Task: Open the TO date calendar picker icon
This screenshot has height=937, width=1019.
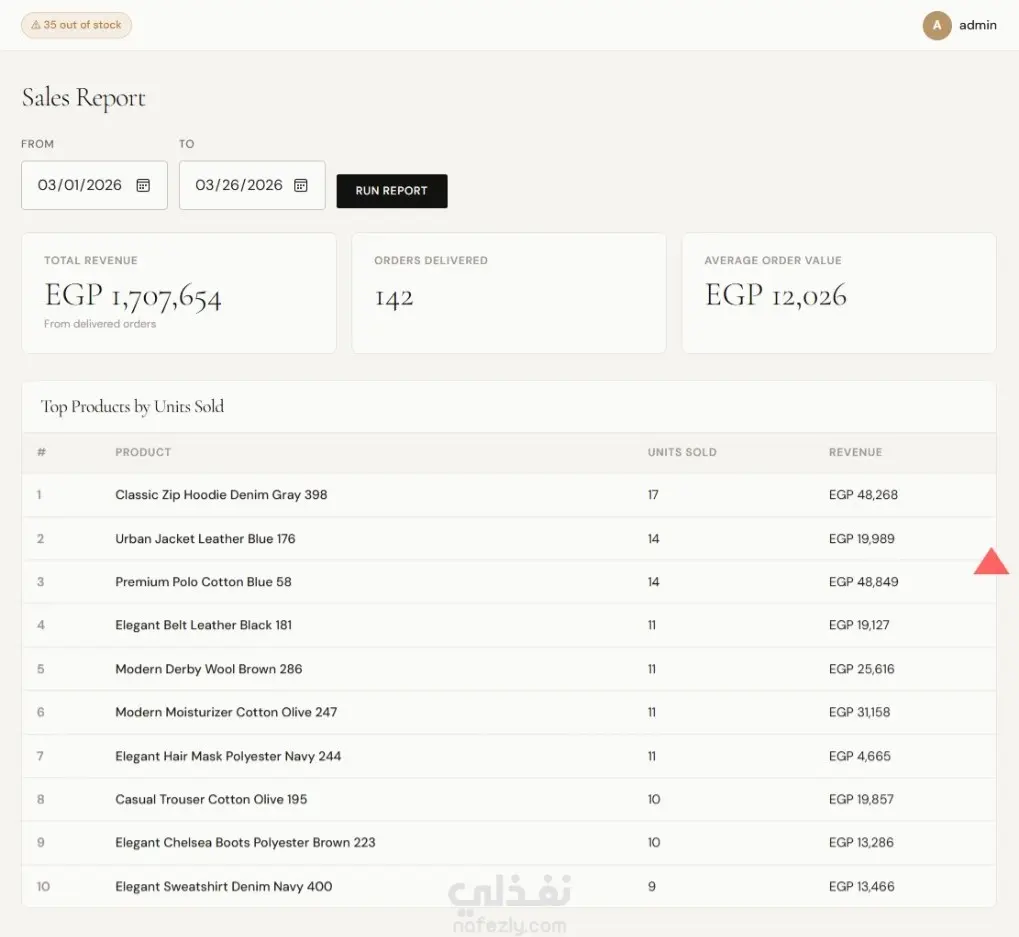Action: (x=300, y=185)
